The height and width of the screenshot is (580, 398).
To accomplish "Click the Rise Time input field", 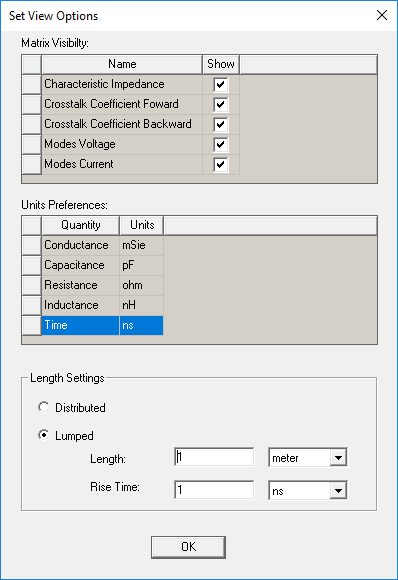I will click(x=214, y=490).
